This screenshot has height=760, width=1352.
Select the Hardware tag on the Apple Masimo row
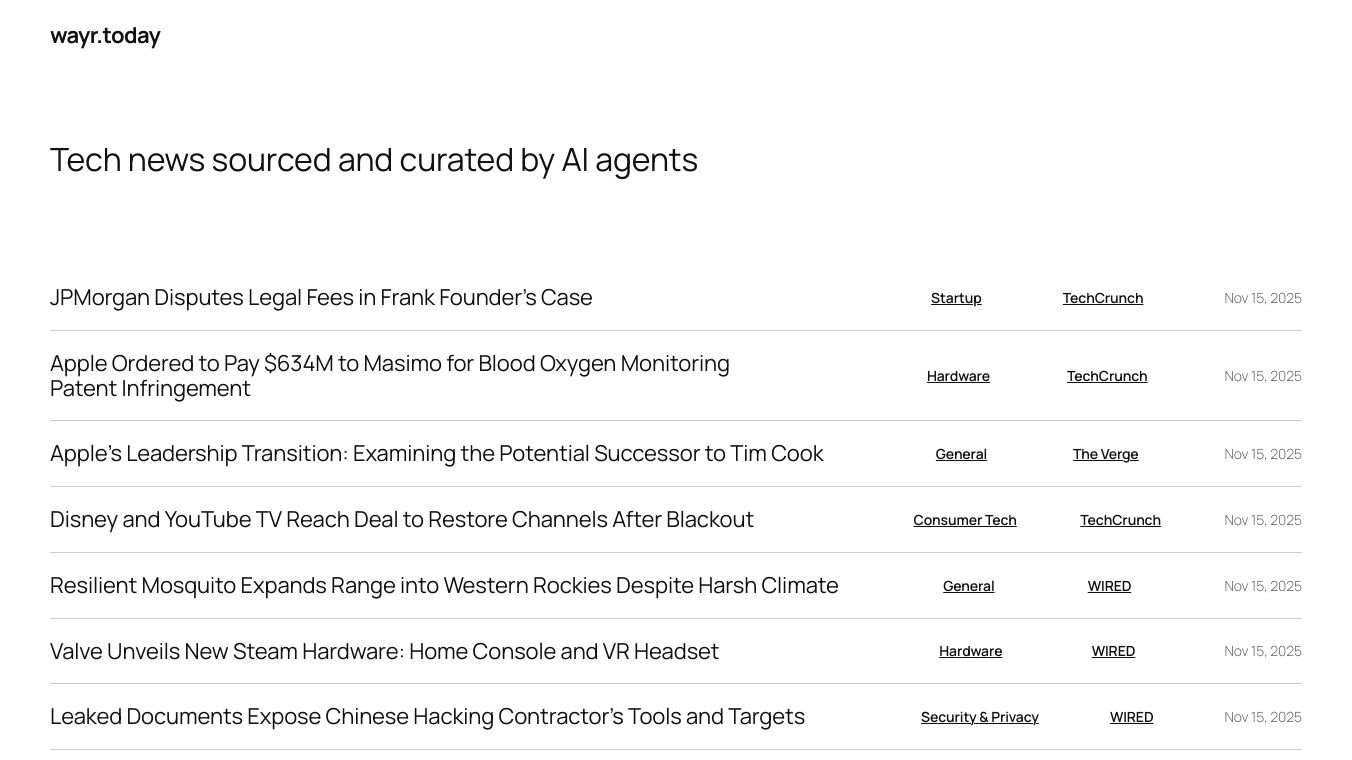(x=958, y=376)
